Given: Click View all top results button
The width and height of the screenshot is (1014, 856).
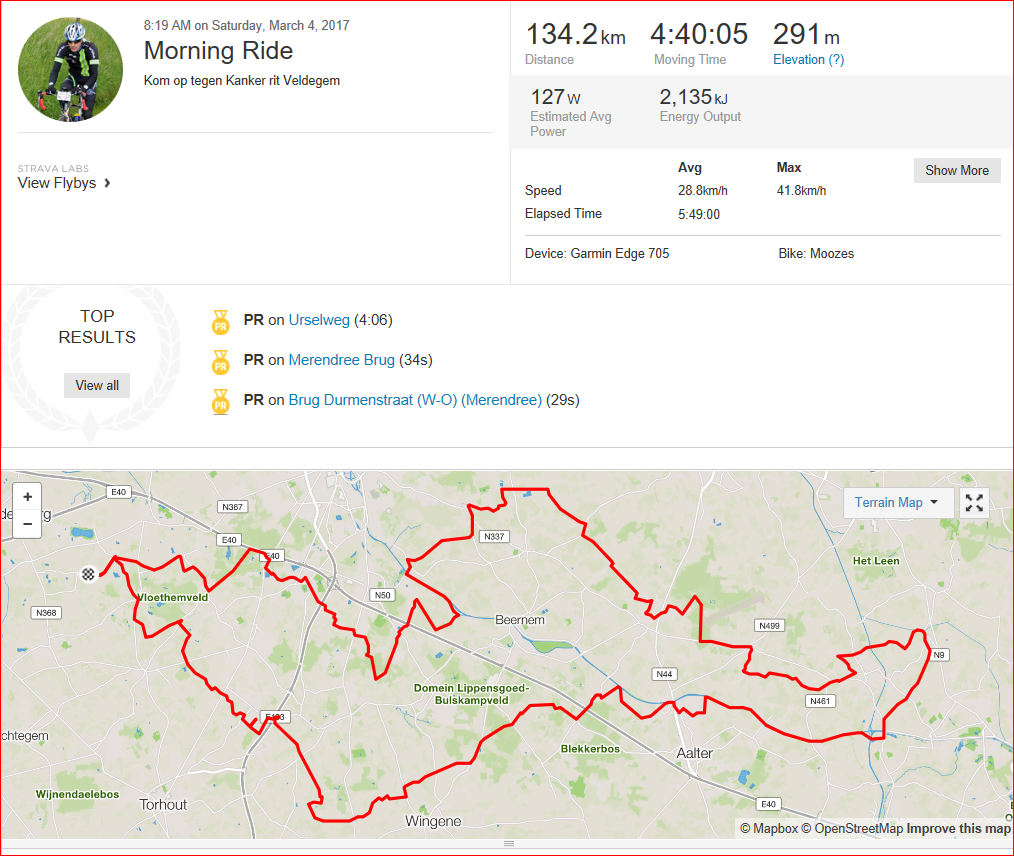Looking at the screenshot, I should pos(97,385).
